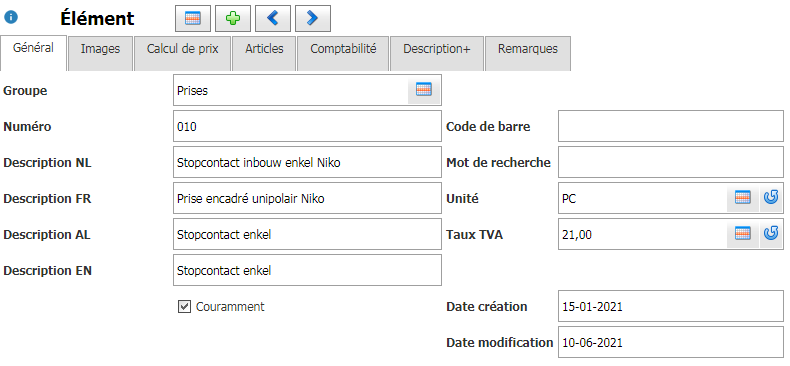Click the Description FR label

coord(47,199)
